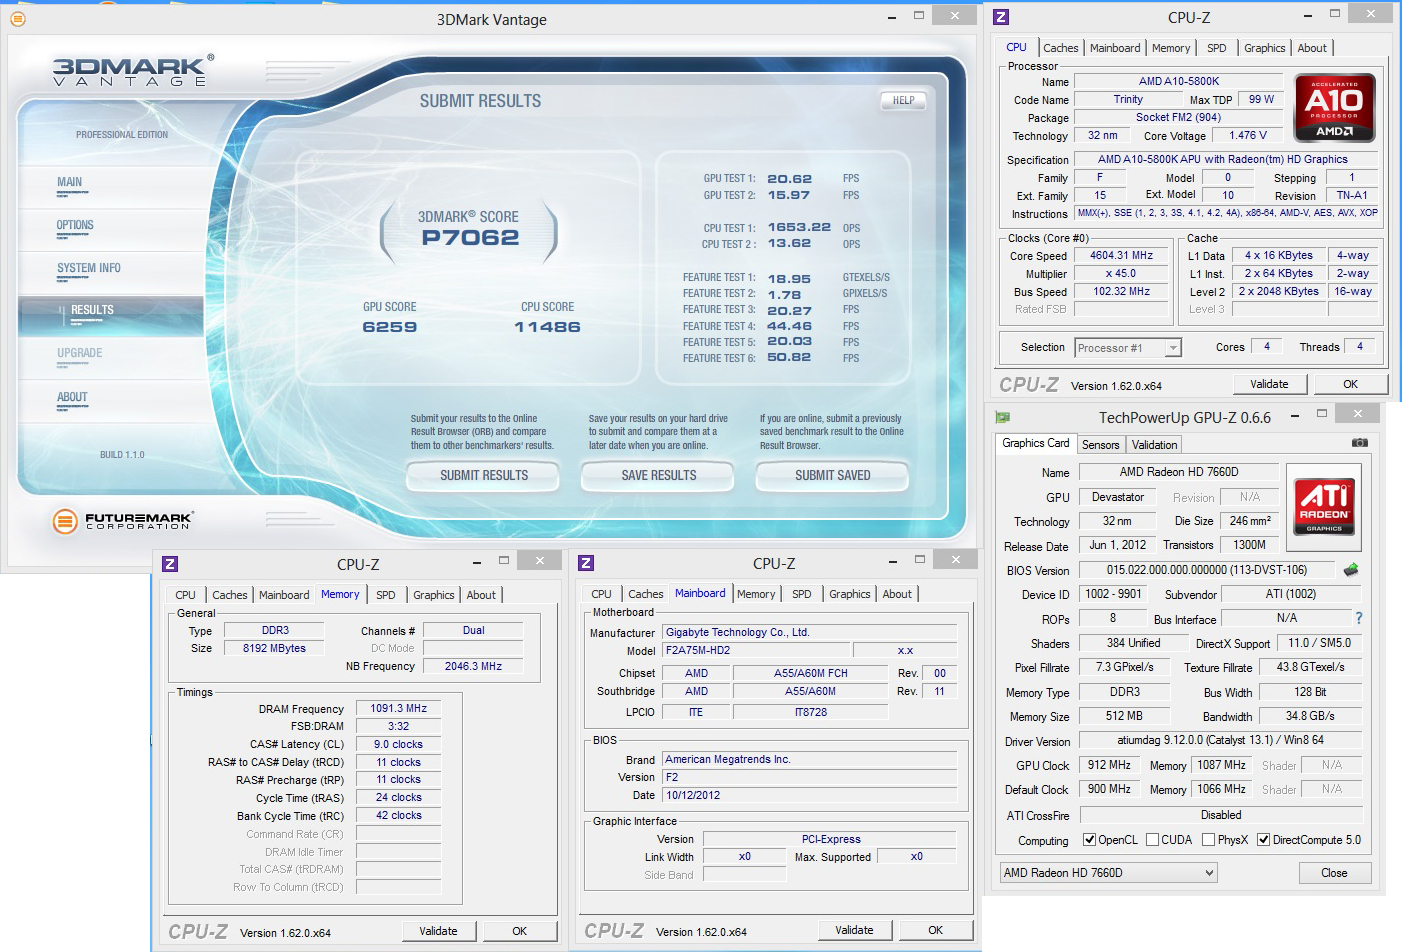Open the AMD Radeon HD 7660D dropdown

click(x=1108, y=873)
